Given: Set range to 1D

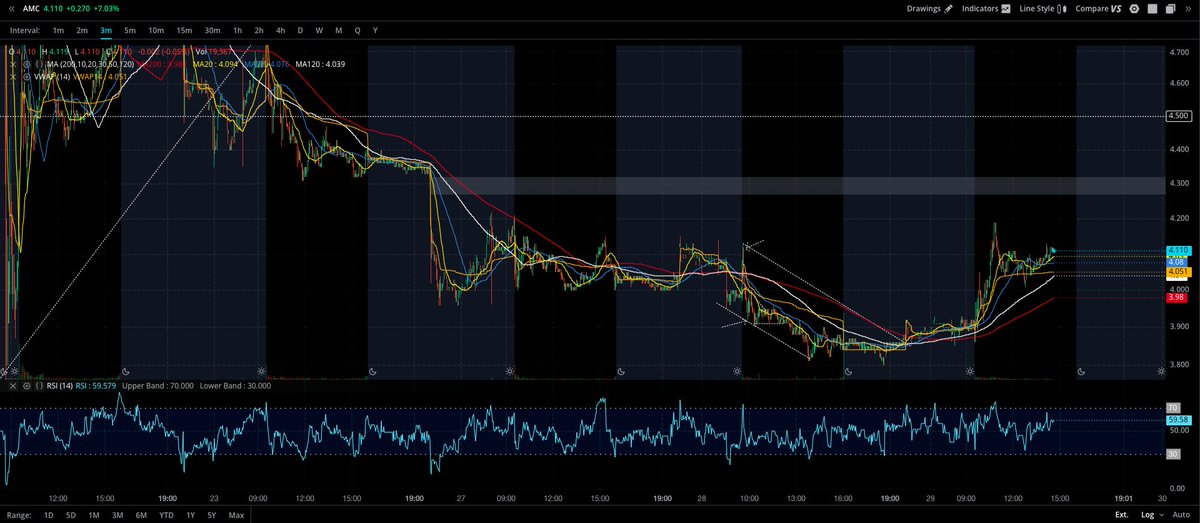Looking at the screenshot, I should point(49,515).
